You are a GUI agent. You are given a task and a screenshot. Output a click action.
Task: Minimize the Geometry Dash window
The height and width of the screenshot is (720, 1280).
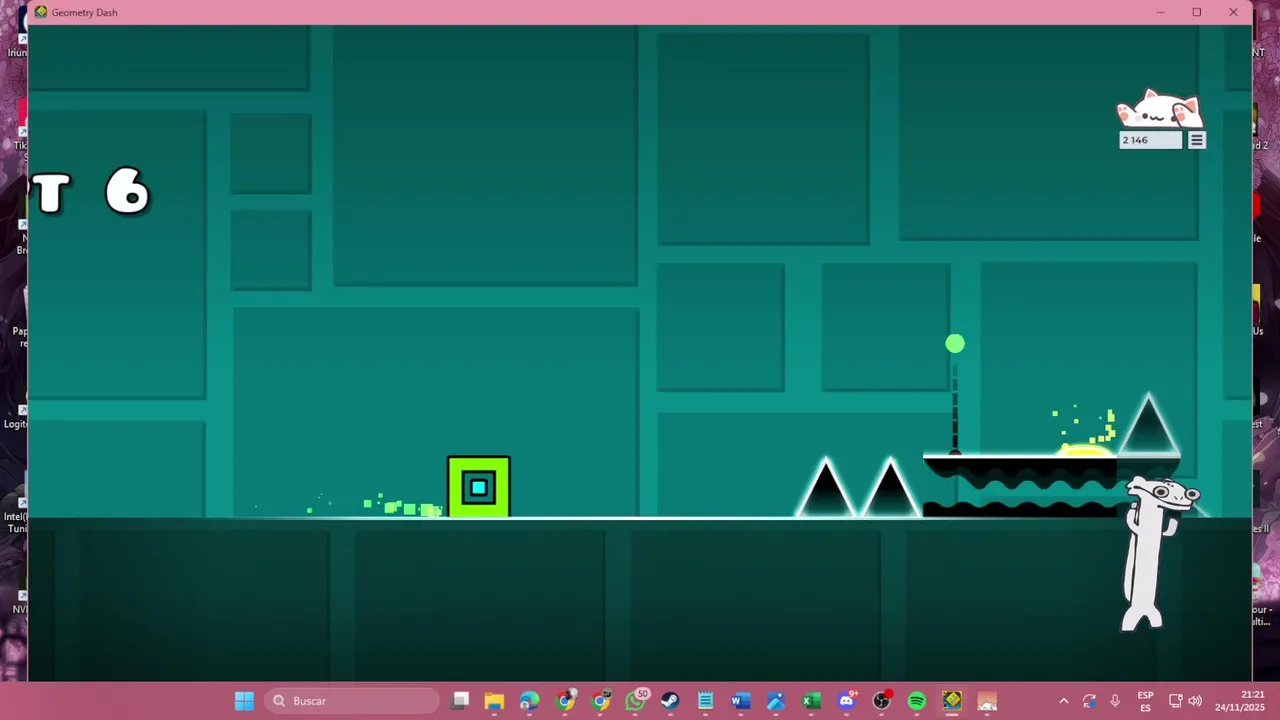coord(1160,12)
